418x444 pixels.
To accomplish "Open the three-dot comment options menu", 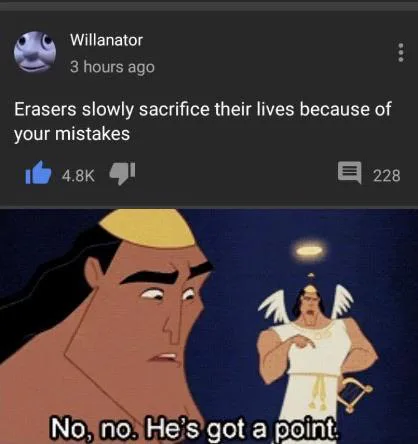I will 401,52.
